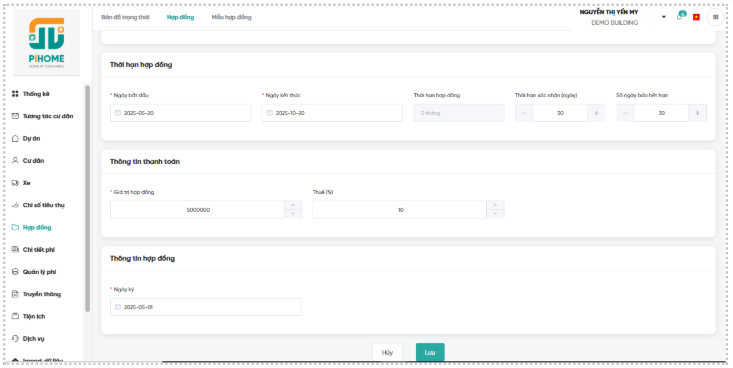Decrease Thời hạn xác nhận with minus button
Image resolution: width=733 pixels, height=368 pixels.
[524, 113]
